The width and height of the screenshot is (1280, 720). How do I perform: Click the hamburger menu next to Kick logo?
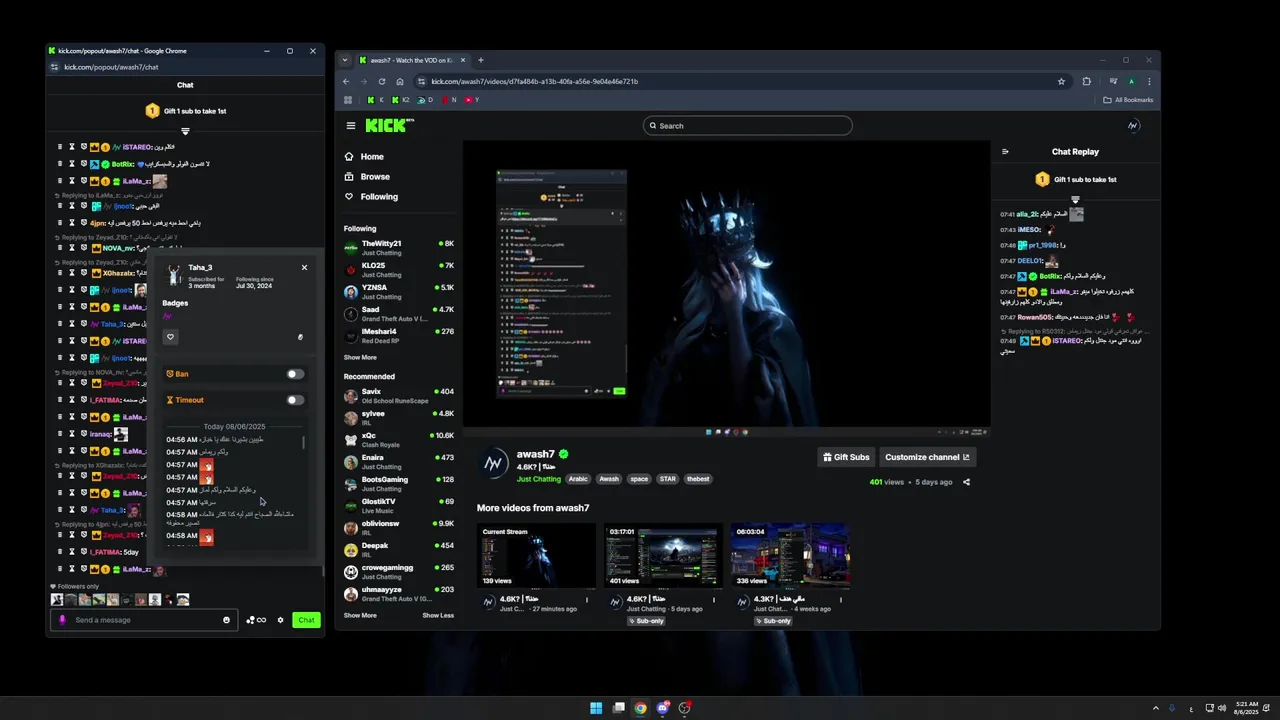coord(351,126)
